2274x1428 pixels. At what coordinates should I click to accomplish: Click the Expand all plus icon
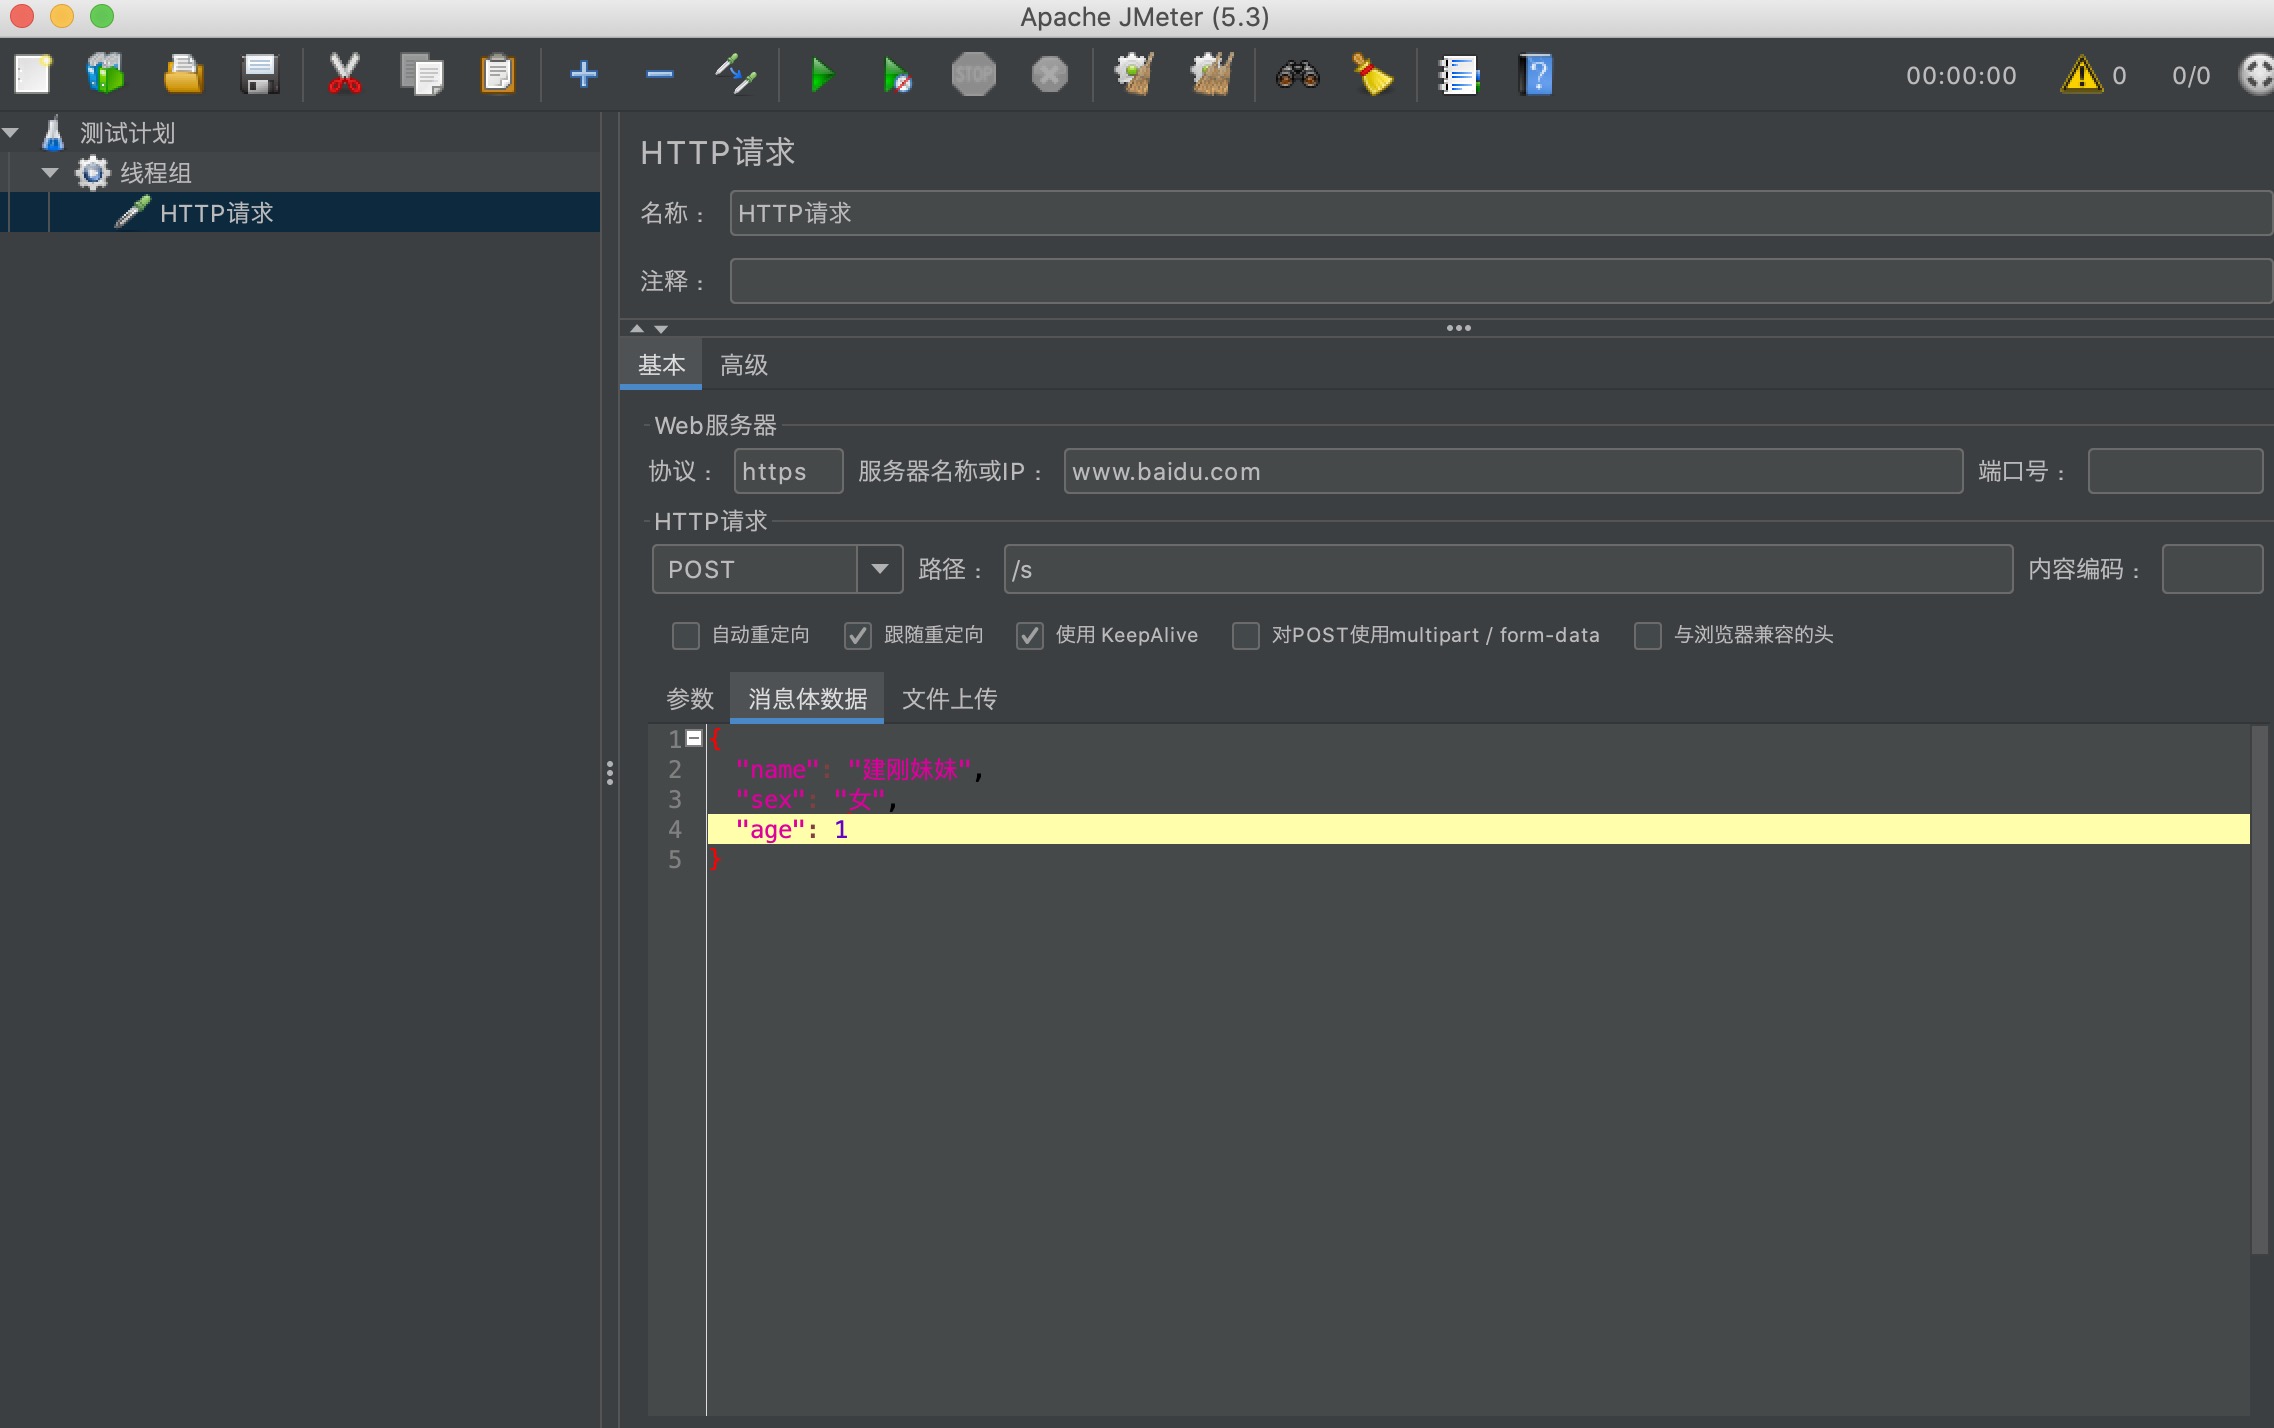tap(584, 75)
